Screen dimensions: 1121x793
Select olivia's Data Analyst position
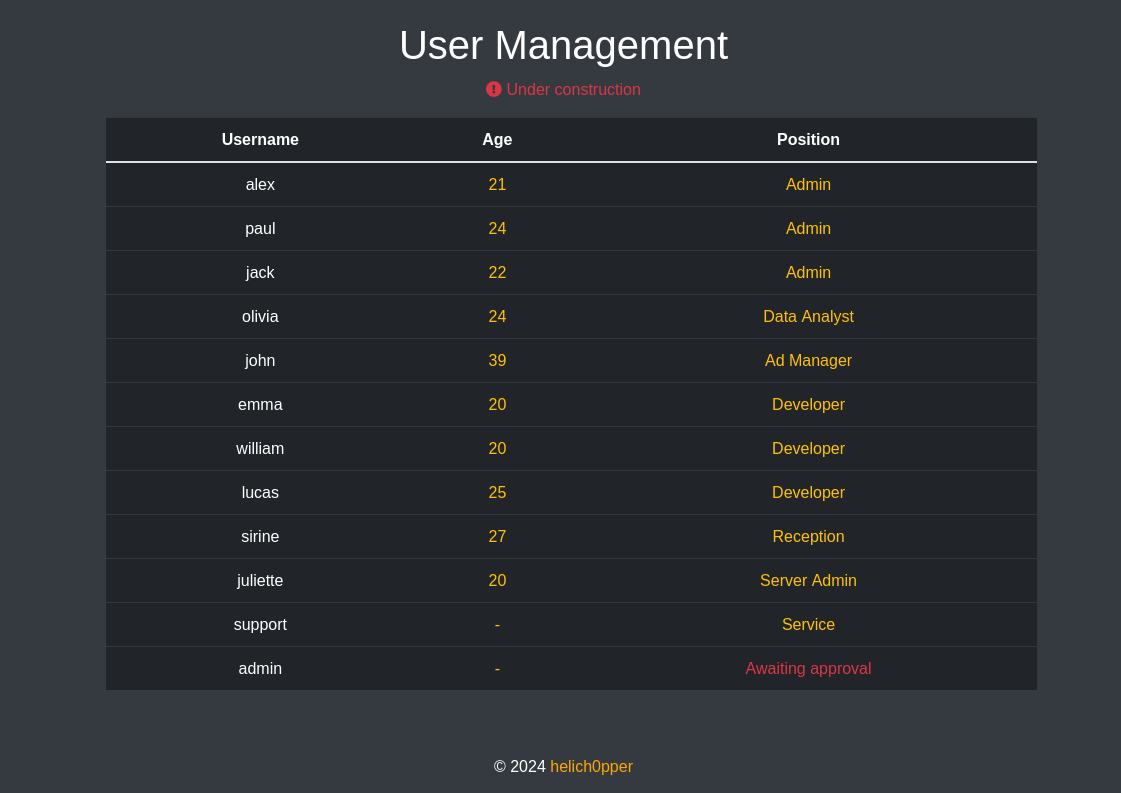click(808, 317)
